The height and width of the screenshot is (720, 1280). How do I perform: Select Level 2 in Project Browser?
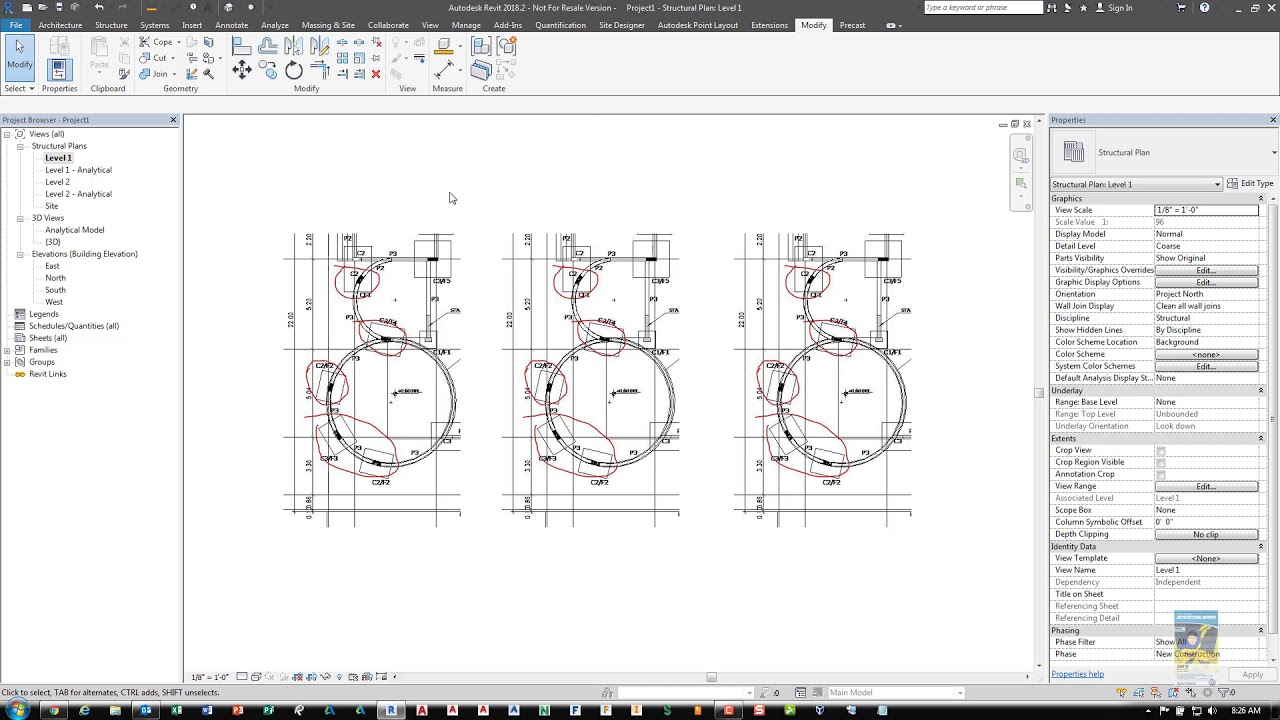(57, 182)
